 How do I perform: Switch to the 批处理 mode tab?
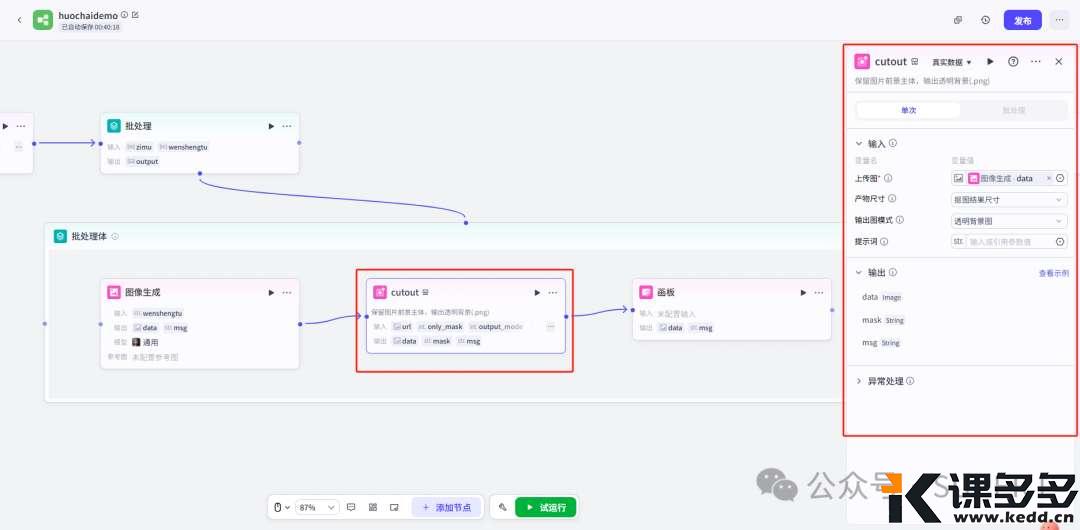tap(1013, 111)
